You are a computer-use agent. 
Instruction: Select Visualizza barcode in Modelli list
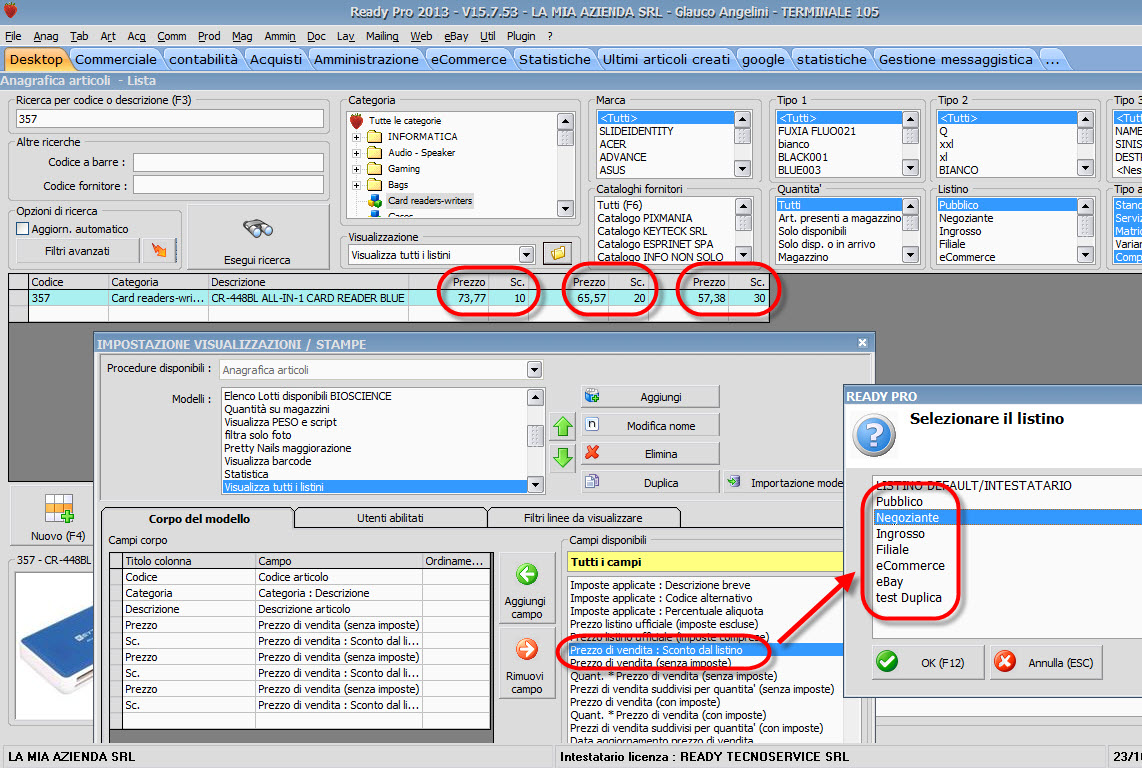click(x=267, y=461)
